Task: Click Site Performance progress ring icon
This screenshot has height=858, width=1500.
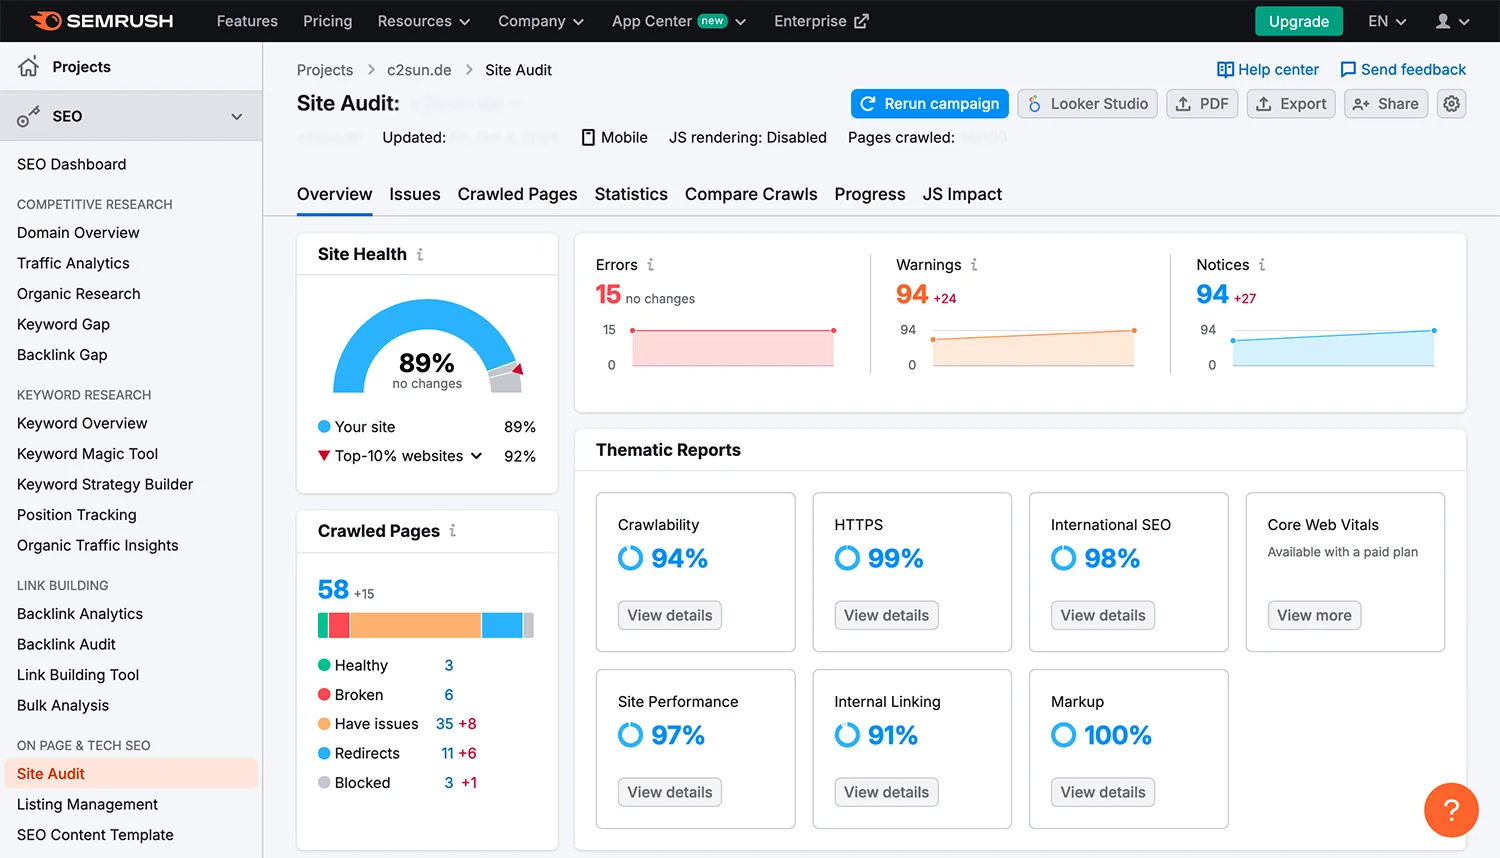Action: pos(630,735)
